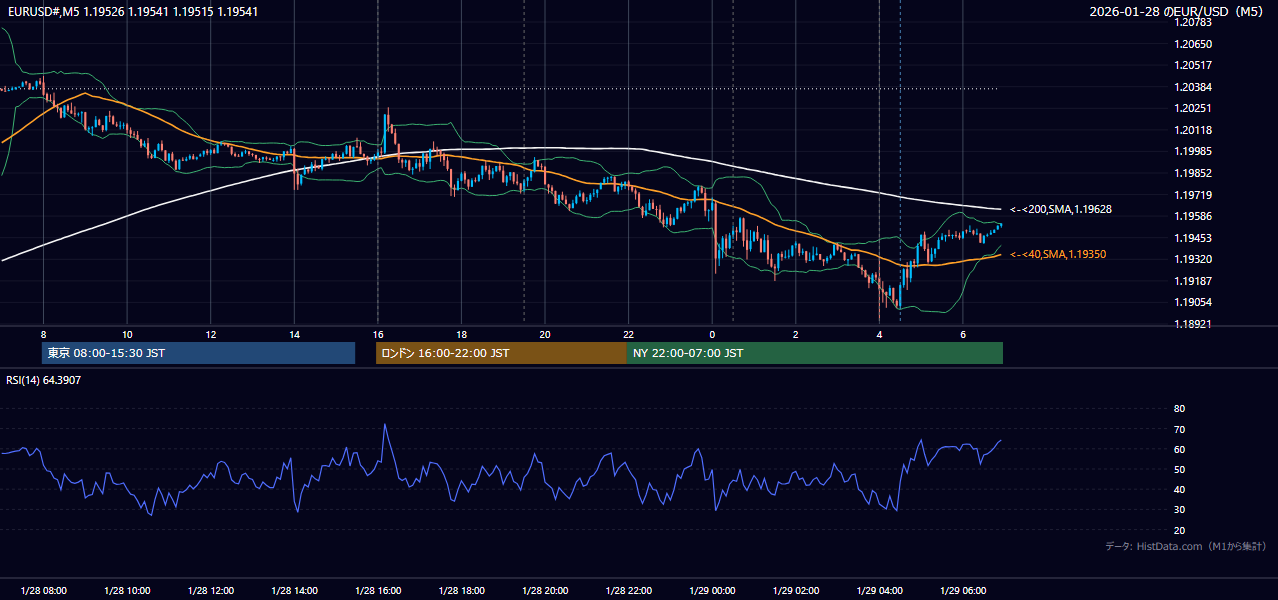The width and height of the screenshot is (1278, 600).
Task: Click the 1/29 02:00 bottom time label
Action: (796, 590)
